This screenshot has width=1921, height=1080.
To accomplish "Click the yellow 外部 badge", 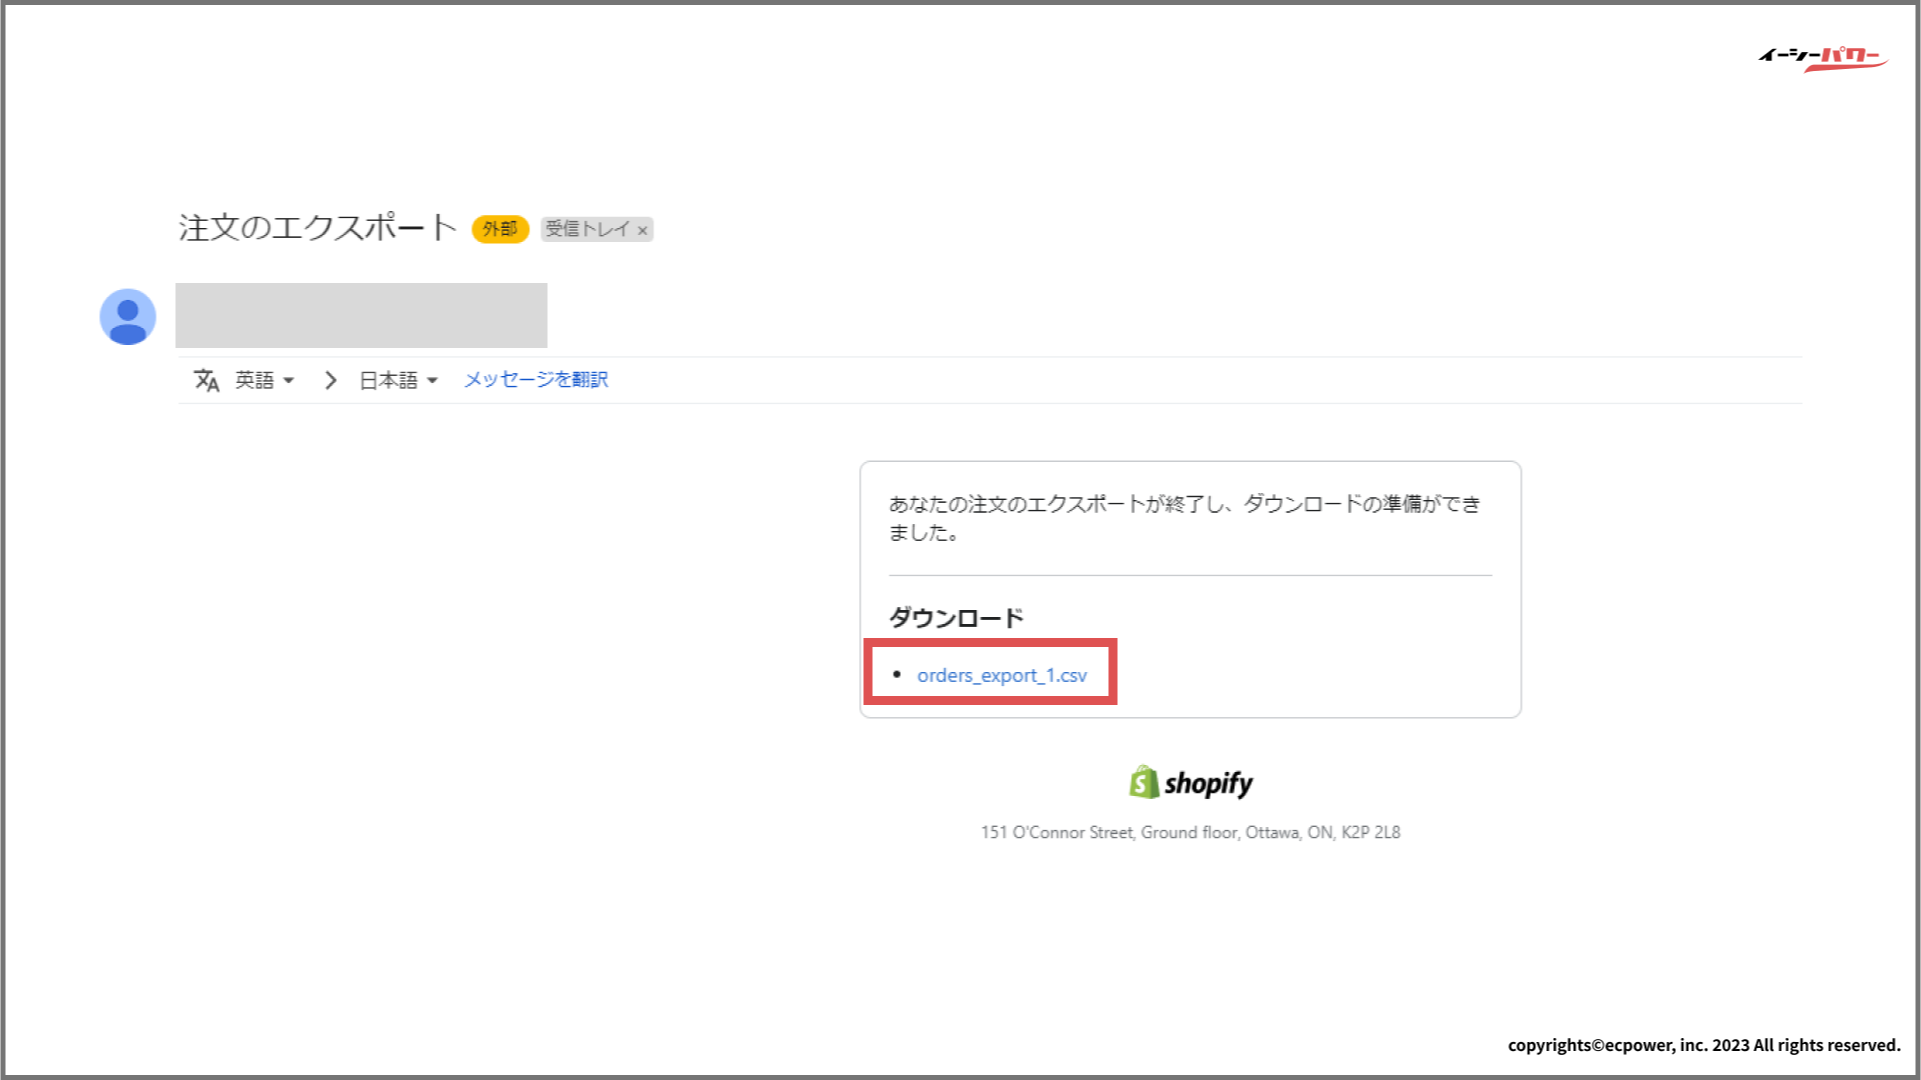I will pos(500,229).
